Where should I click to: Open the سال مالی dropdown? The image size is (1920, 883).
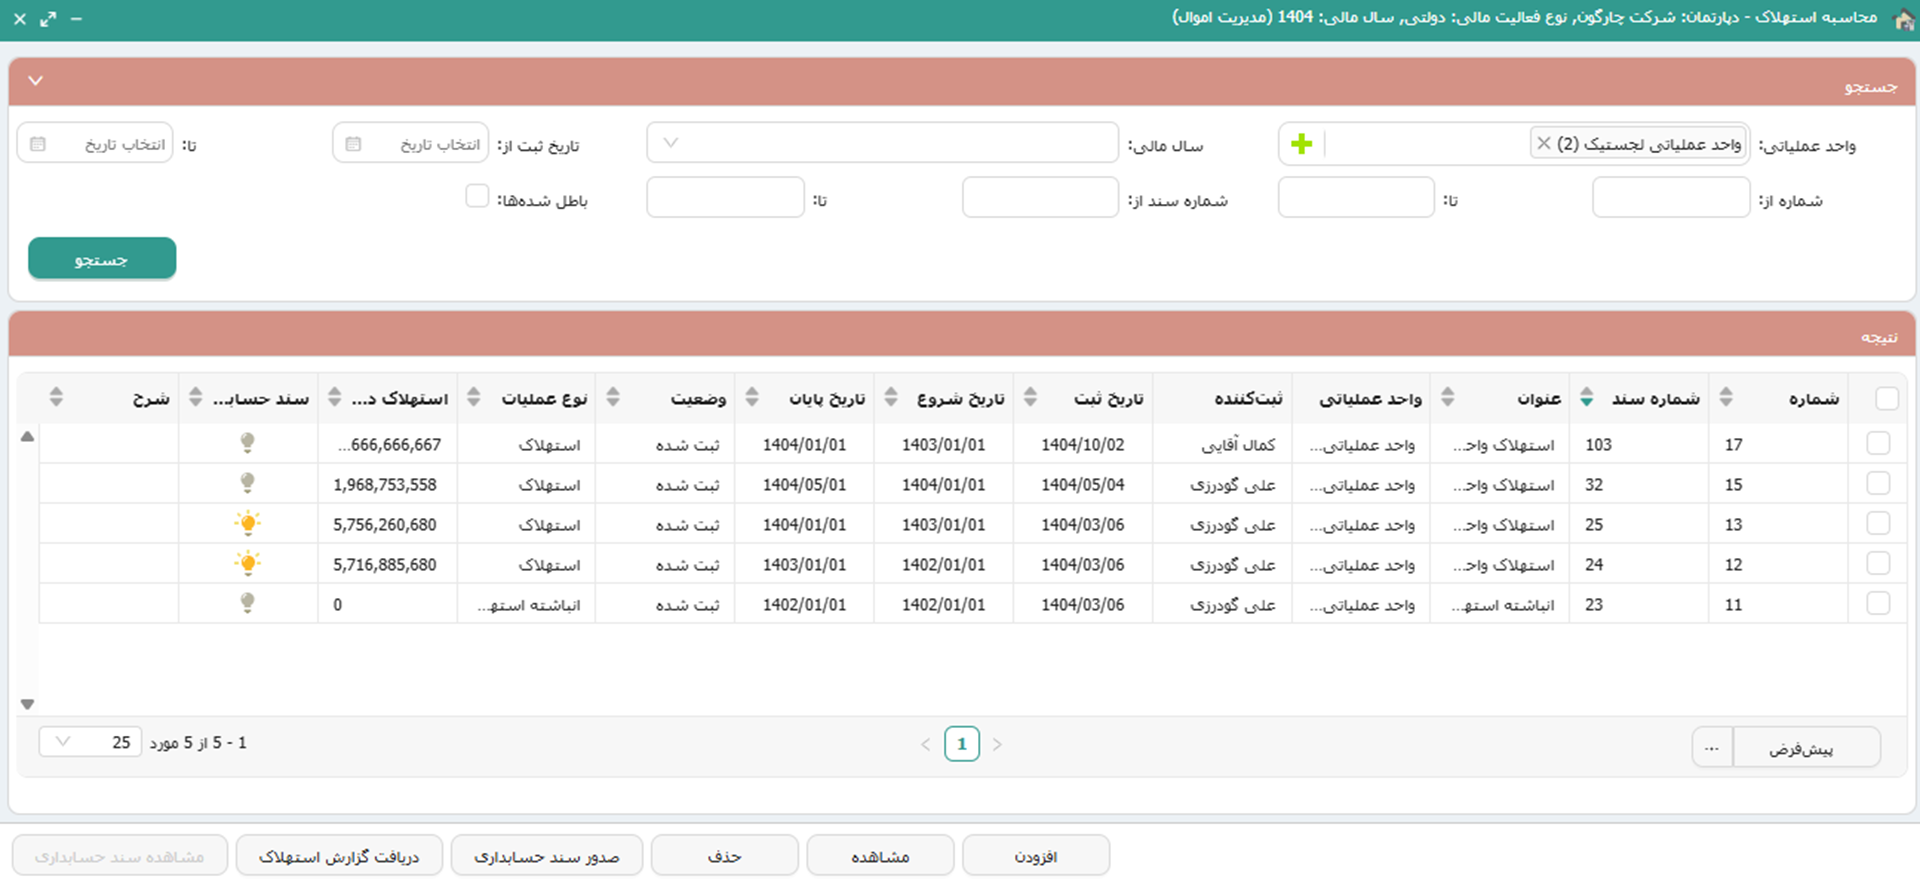pos(882,143)
